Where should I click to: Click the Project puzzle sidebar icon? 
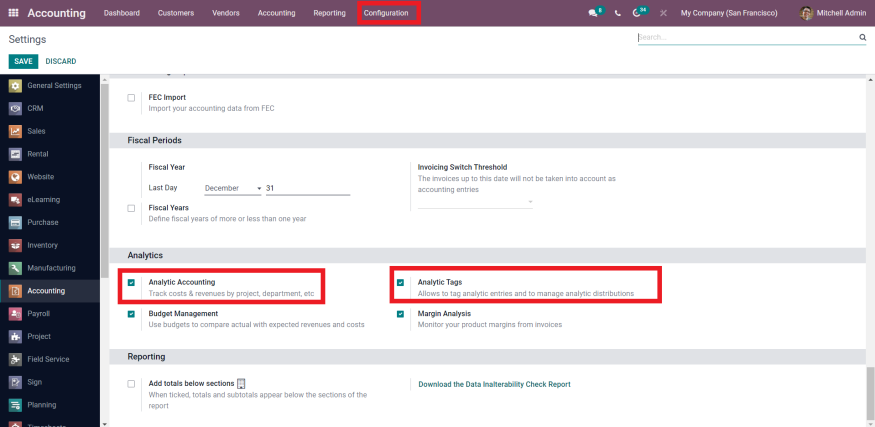pyautogui.click(x=16, y=337)
